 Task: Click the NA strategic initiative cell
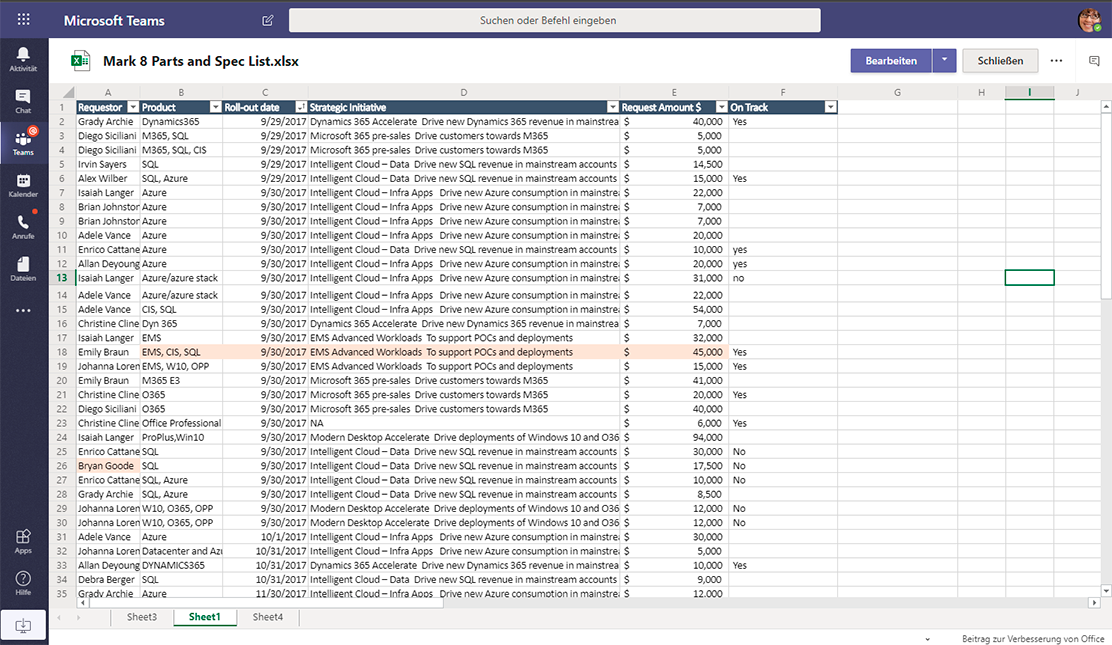(x=464, y=423)
